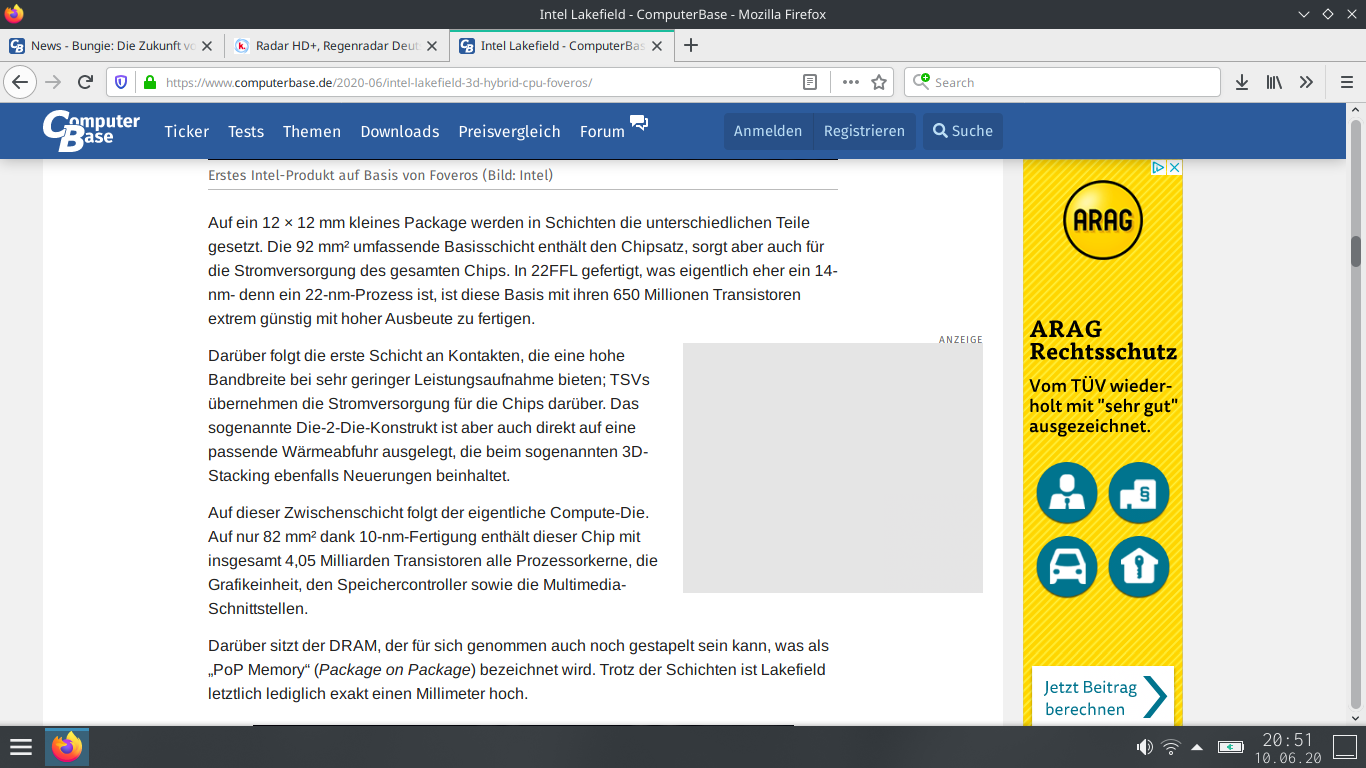
Task: Click the ComputerBase logo
Action: point(91,130)
